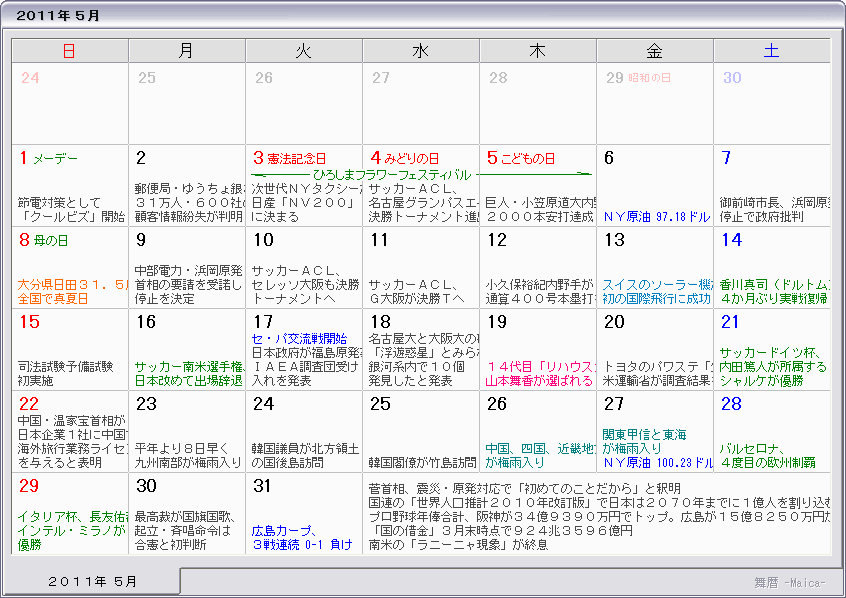Screen dimensions: 846x598
Task: Click 菅首相、震災・原発対応 summary line
Action: pos(524,488)
